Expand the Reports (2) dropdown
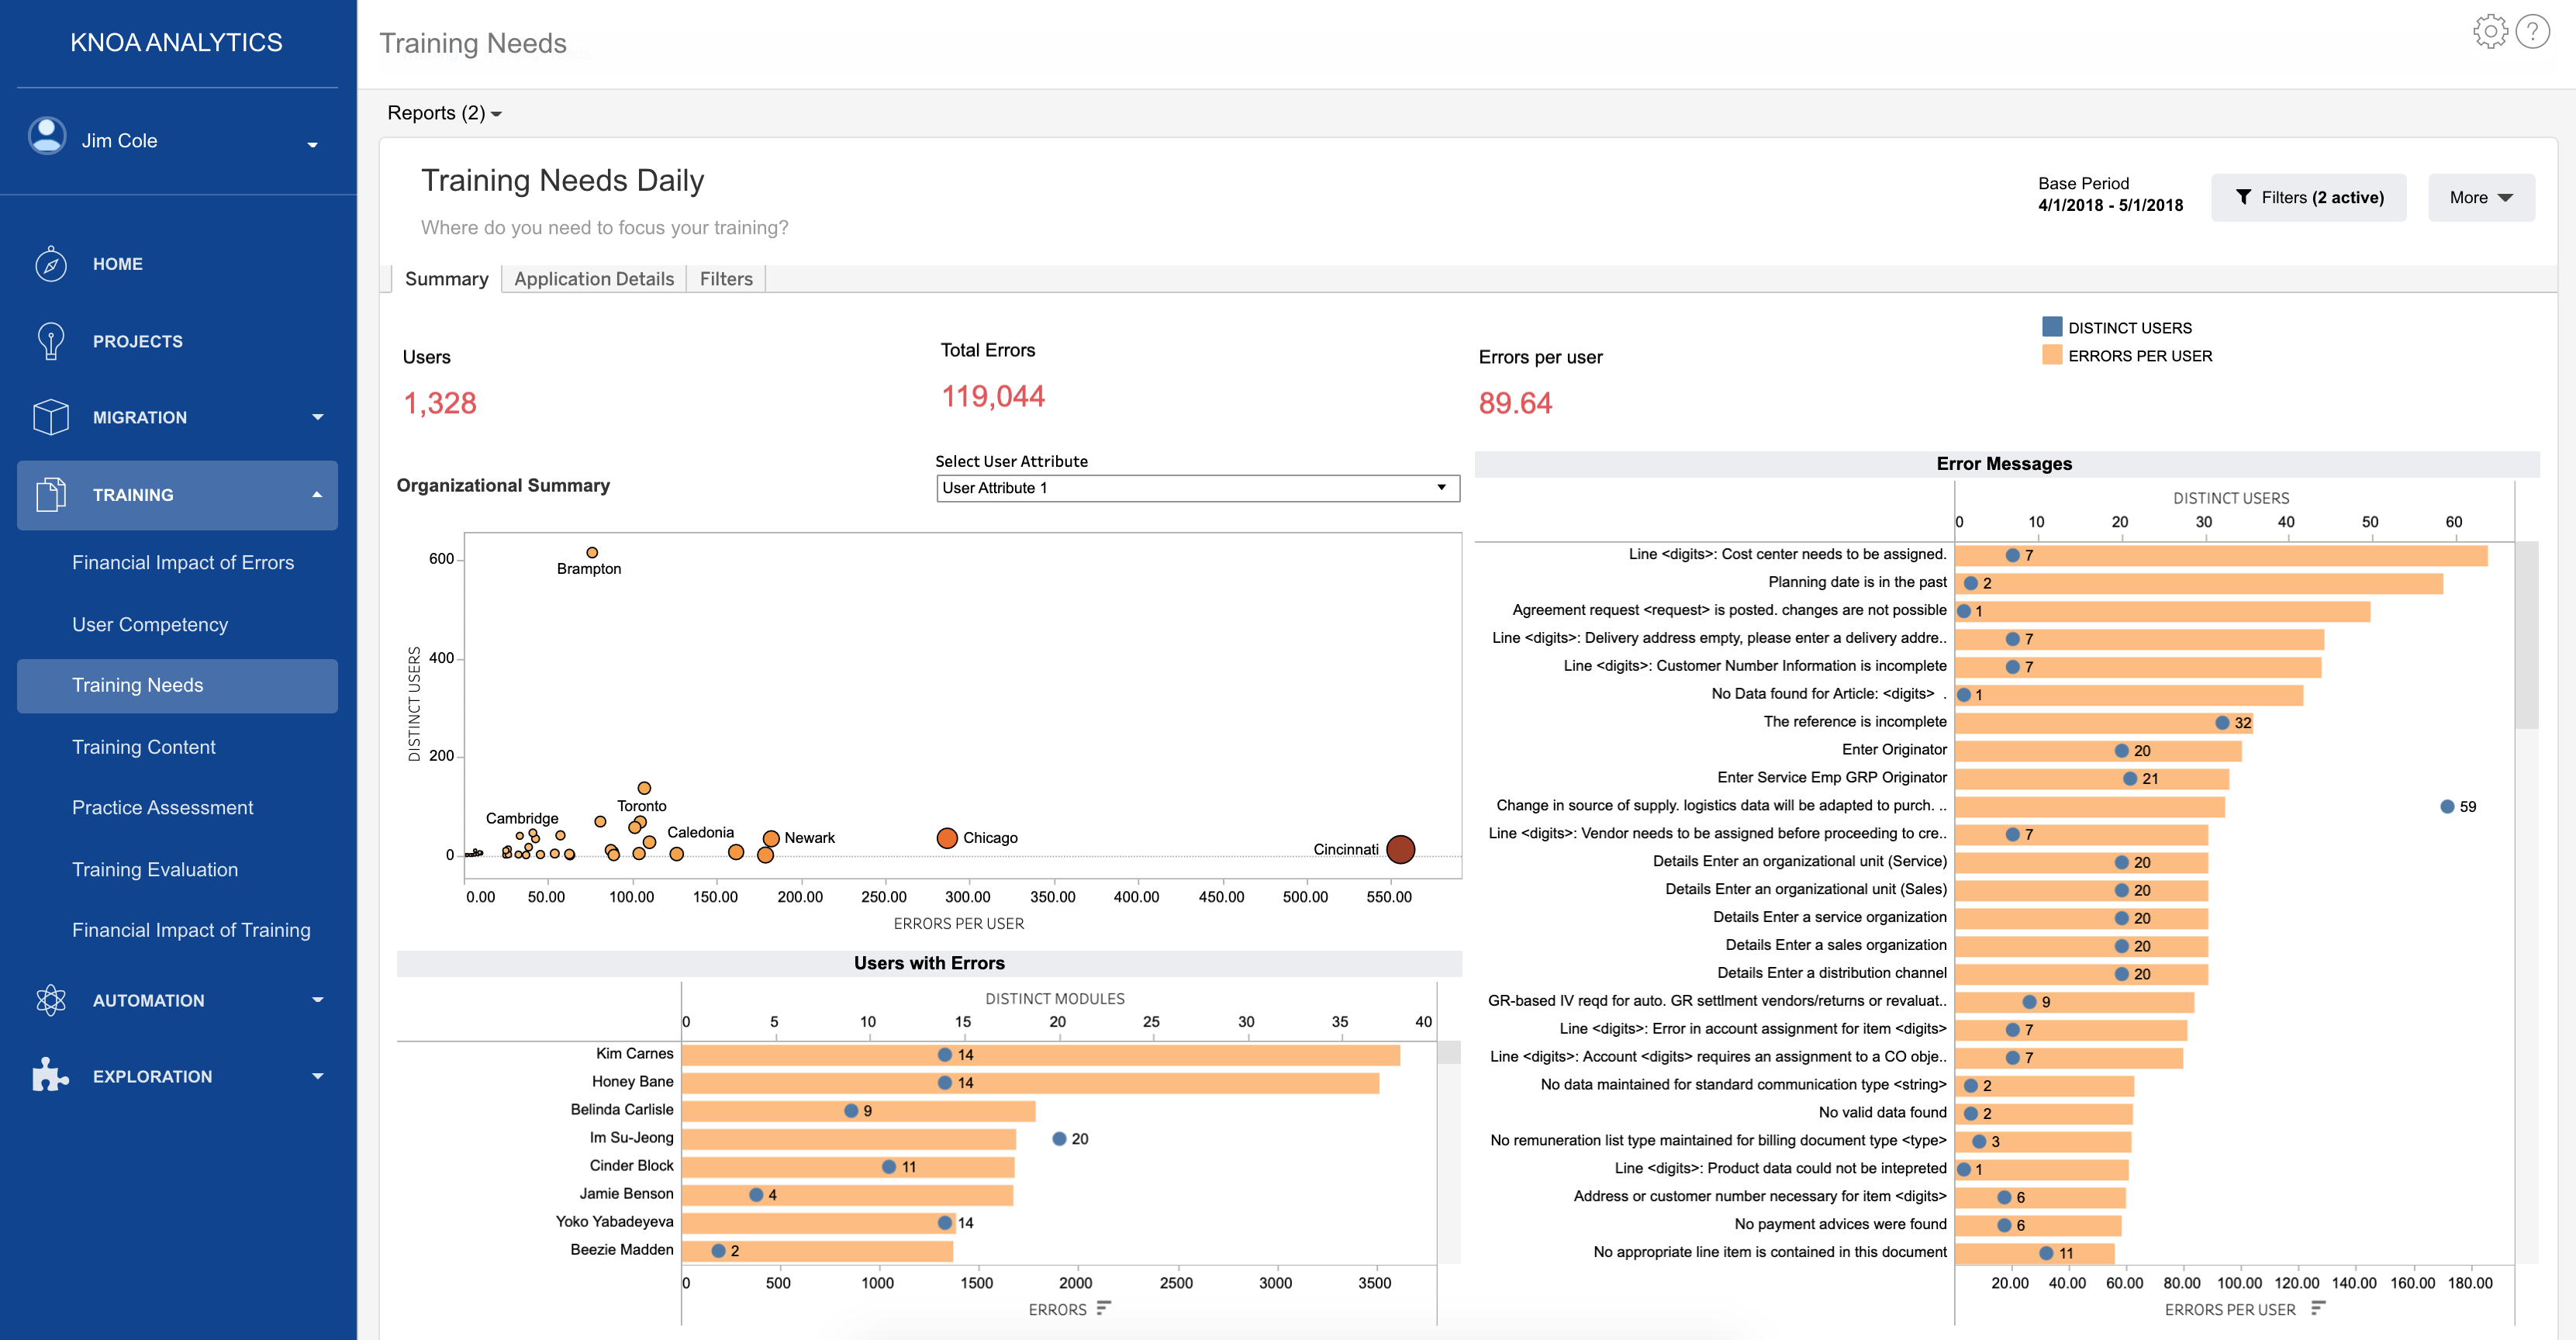This screenshot has height=1340, width=2576. point(444,113)
